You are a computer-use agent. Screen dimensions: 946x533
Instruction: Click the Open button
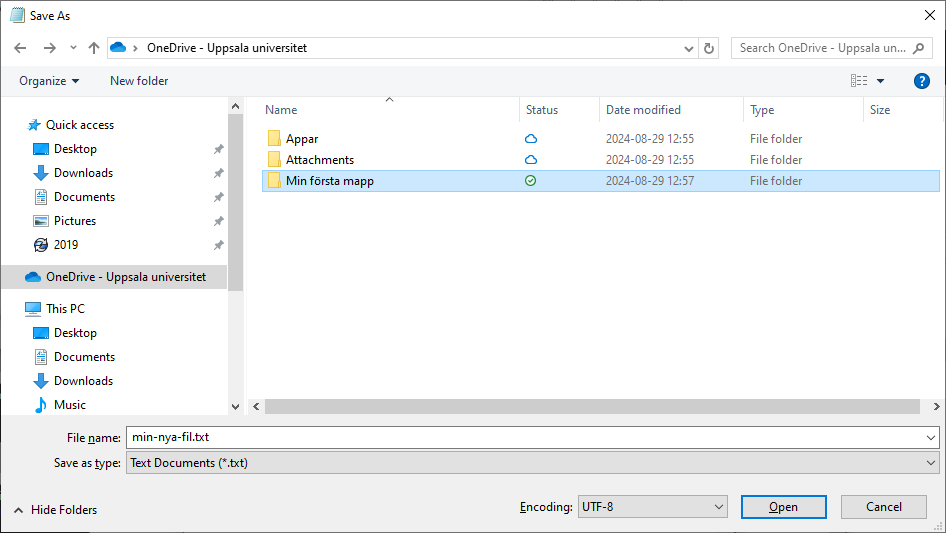[783, 507]
